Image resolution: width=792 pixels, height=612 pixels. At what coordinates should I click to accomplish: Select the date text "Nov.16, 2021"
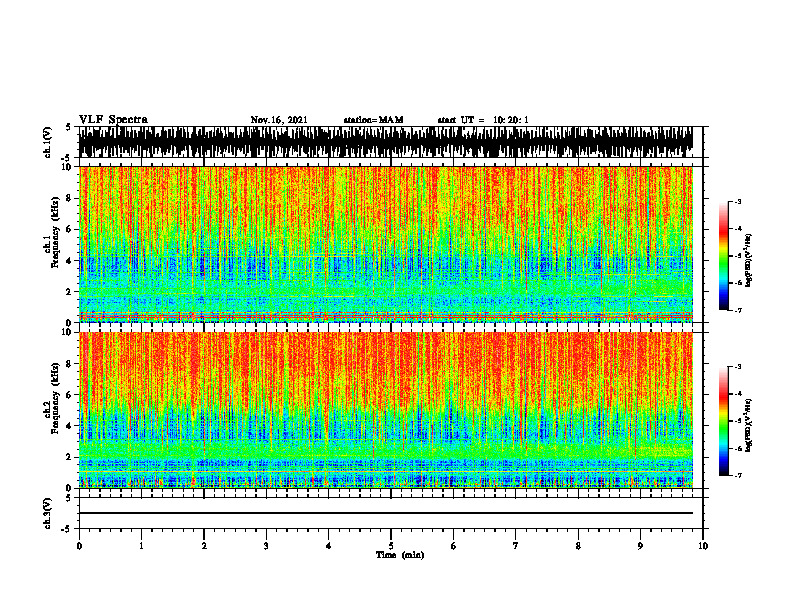(x=279, y=120)
